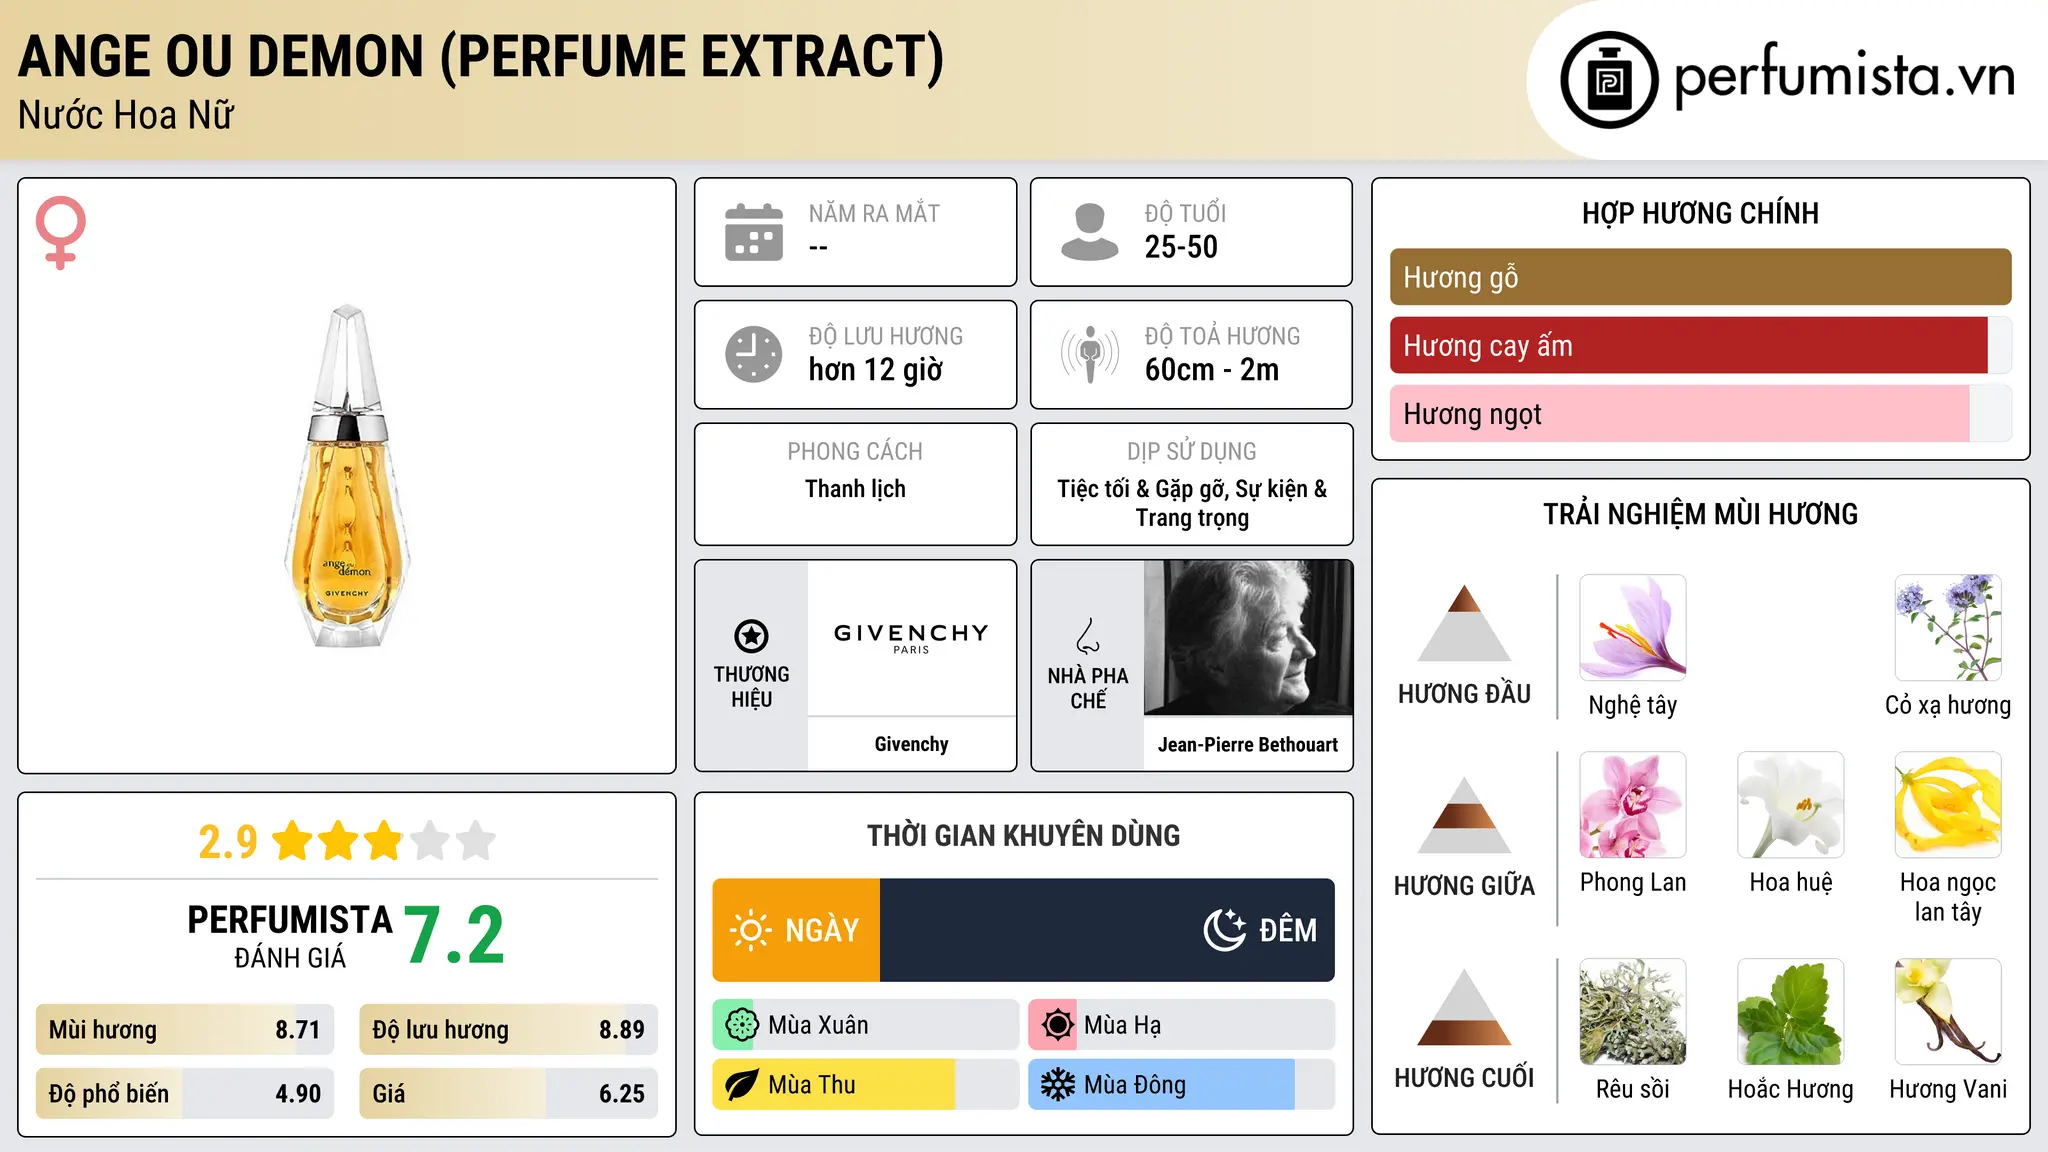Click the Phong Lan orchid image
The width and height of the screenshot is (2048, 1152).
pos(1633,805)
